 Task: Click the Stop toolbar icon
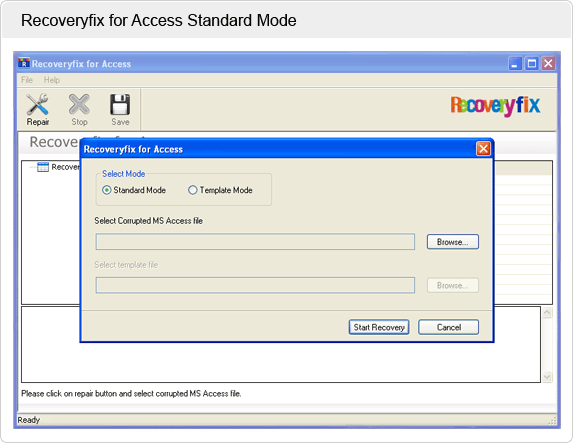[79, 105]
